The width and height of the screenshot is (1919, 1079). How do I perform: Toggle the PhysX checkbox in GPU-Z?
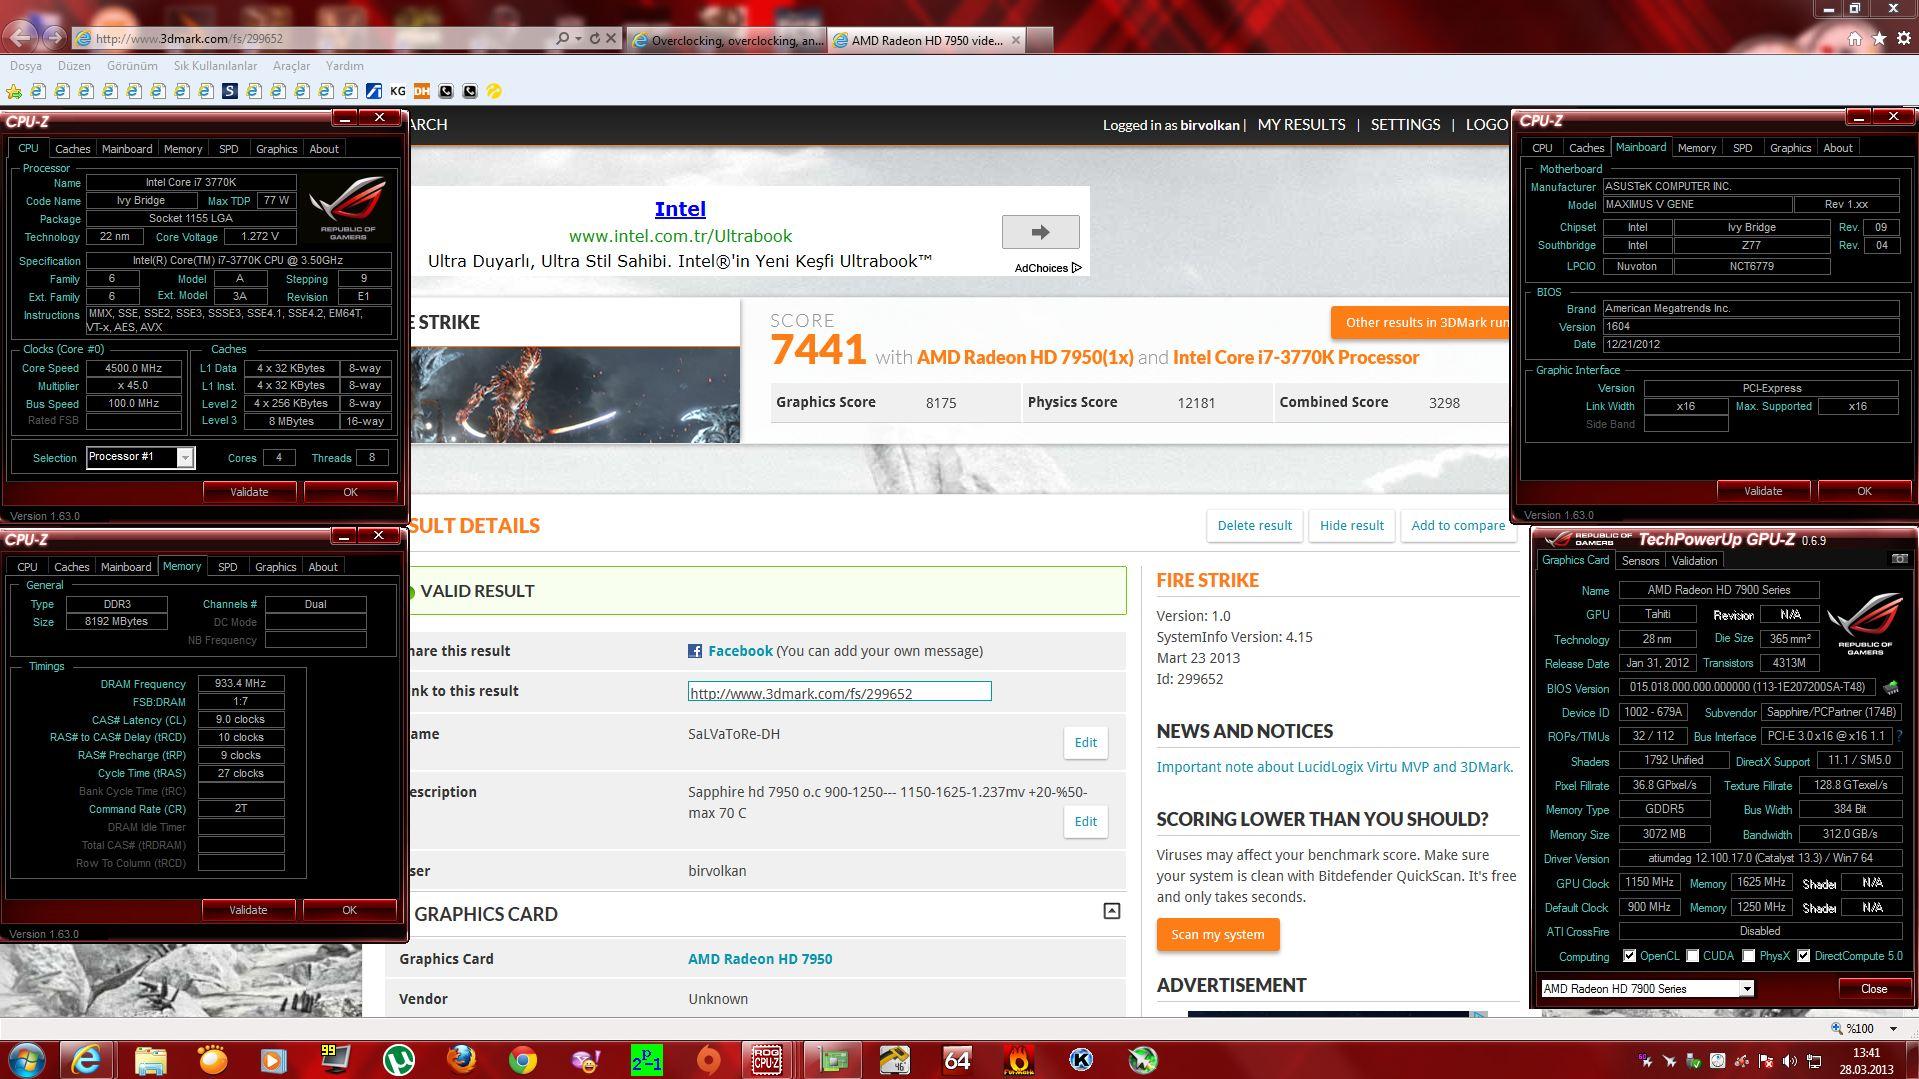click(x=1748, y=956)
